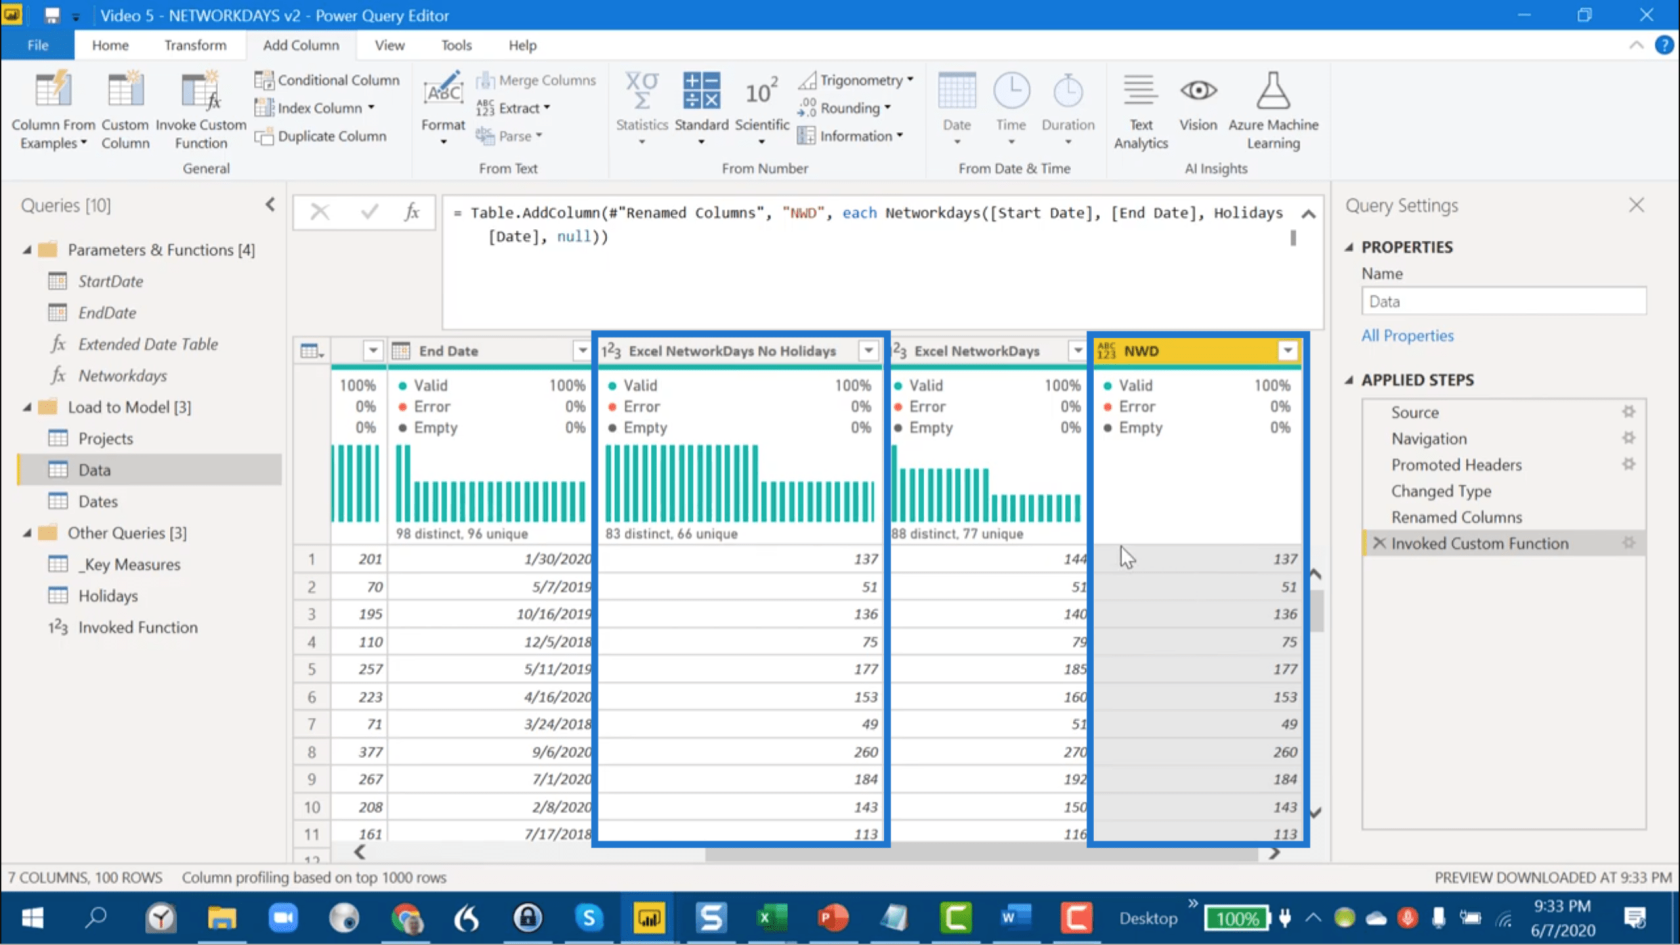
Task: Select the Projects query
Action: [105, 438]
